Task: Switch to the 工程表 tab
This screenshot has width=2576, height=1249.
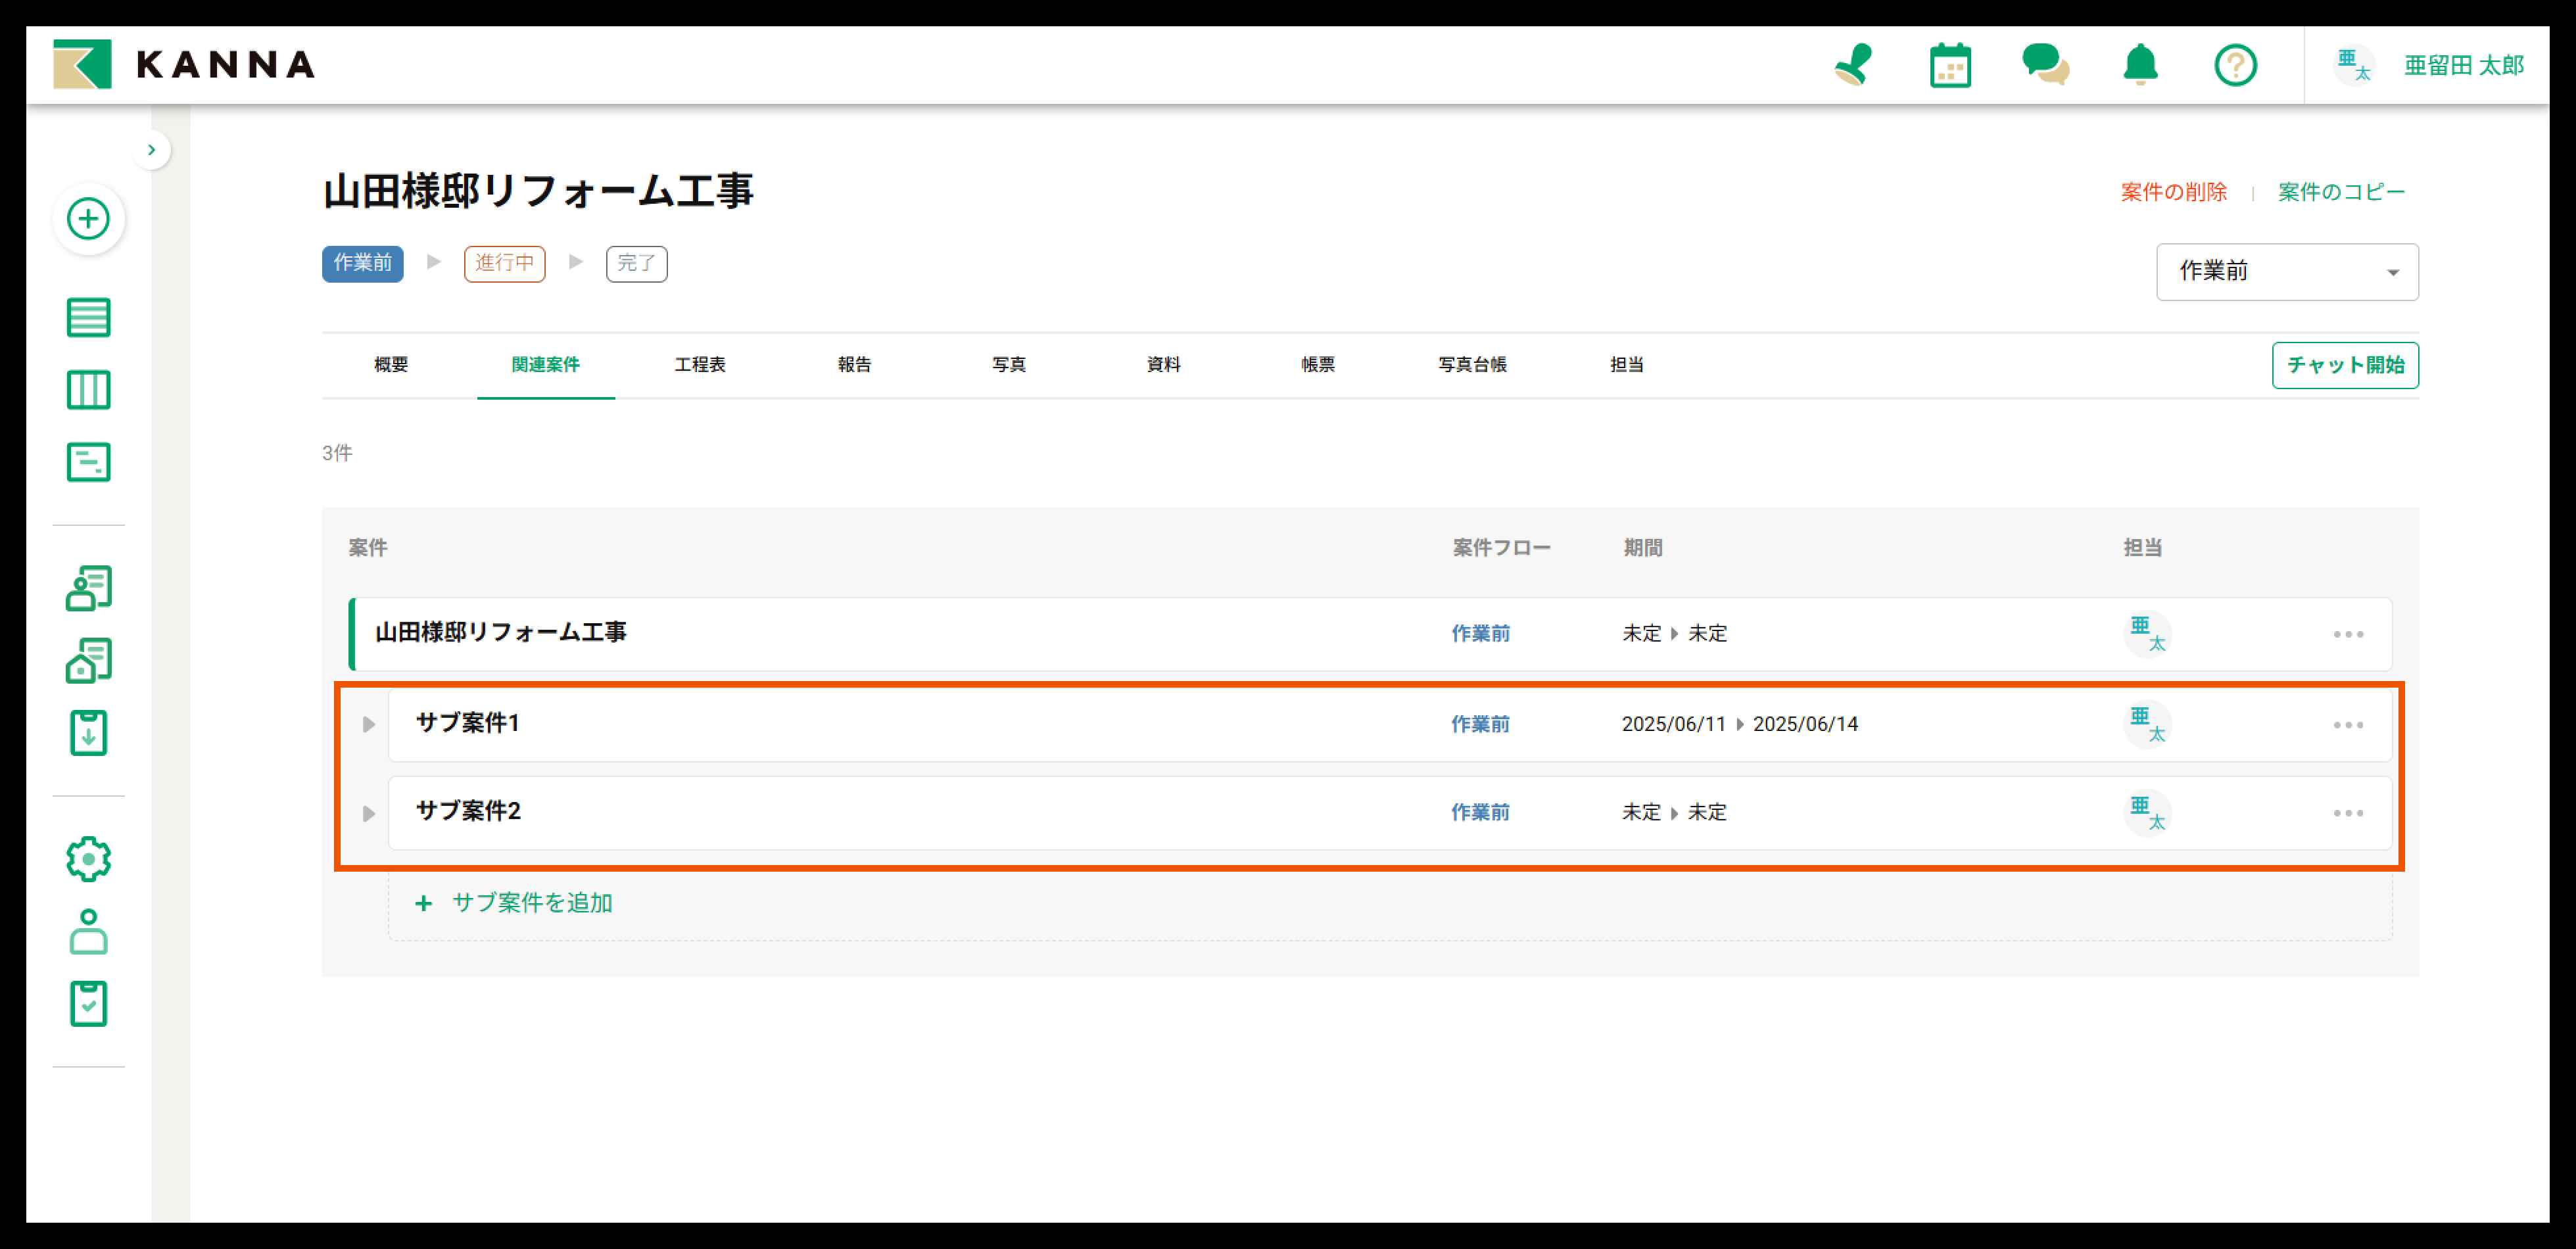Action: [x=699, y=365]
